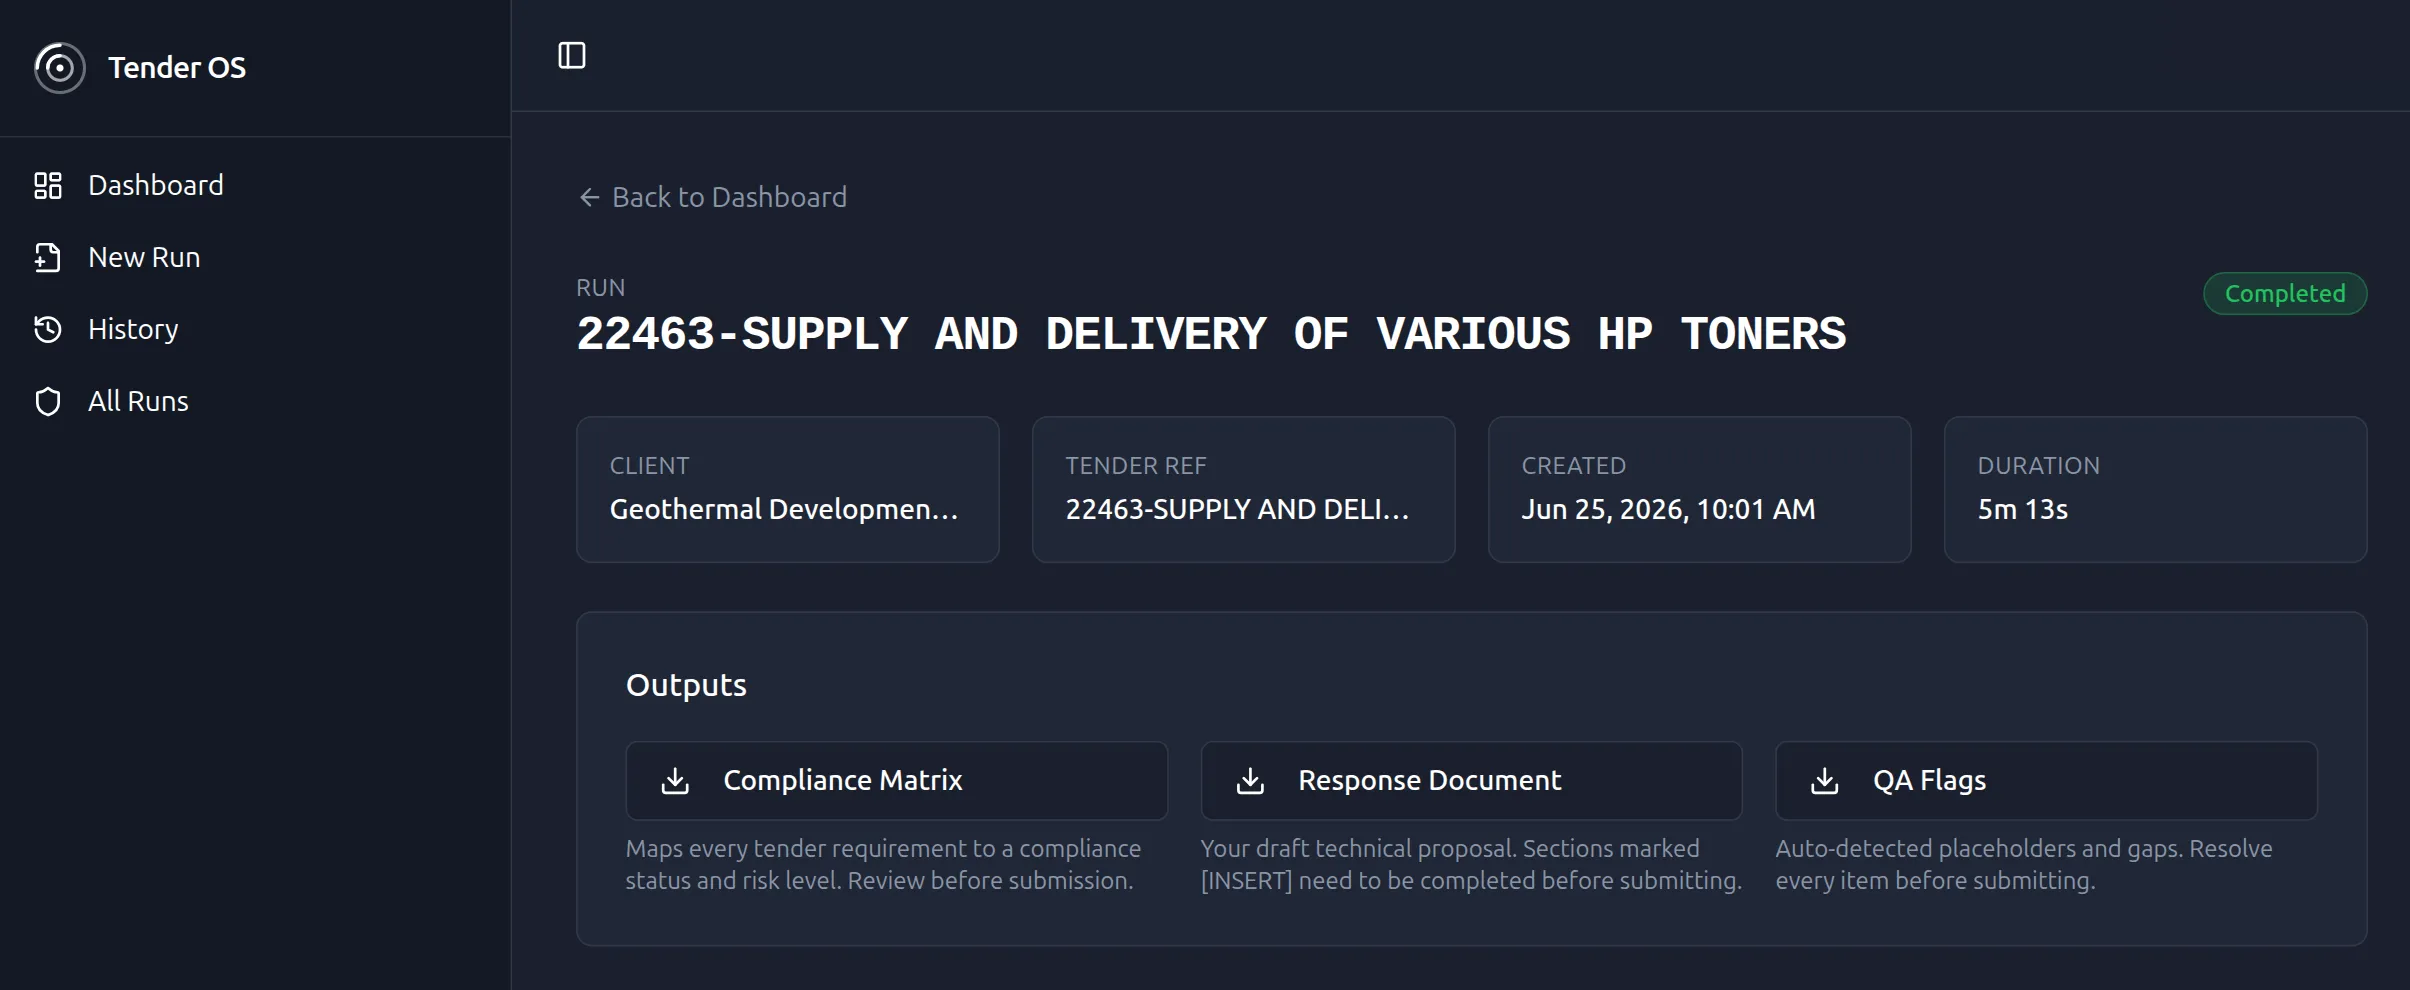Click the TENDER REF card label

click(1136, 466)
